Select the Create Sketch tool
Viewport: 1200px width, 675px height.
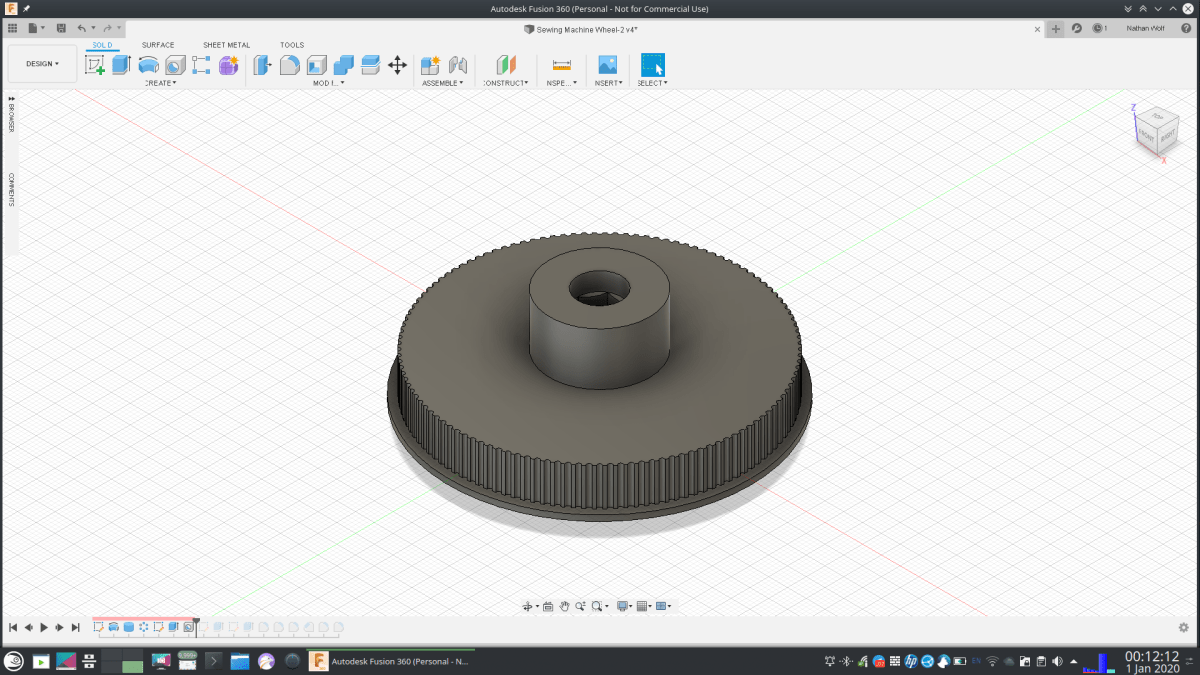coord(95,65)
